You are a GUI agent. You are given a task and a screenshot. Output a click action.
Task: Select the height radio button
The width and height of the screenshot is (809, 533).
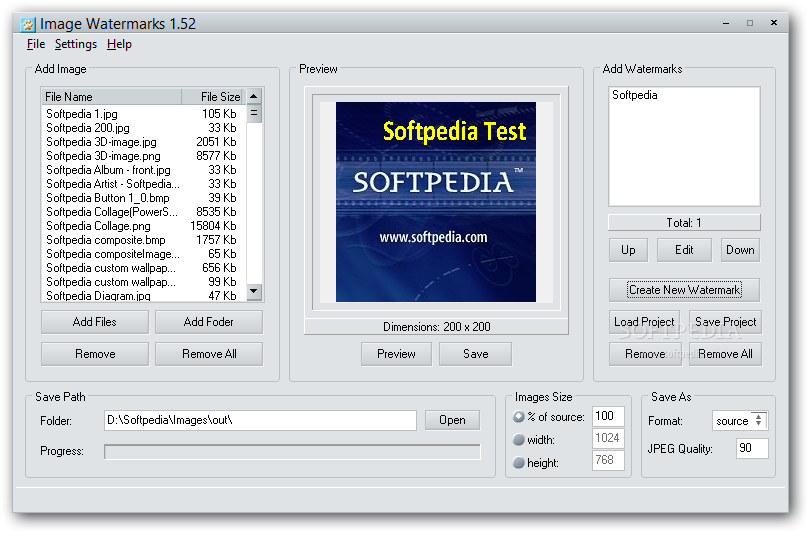519,463
